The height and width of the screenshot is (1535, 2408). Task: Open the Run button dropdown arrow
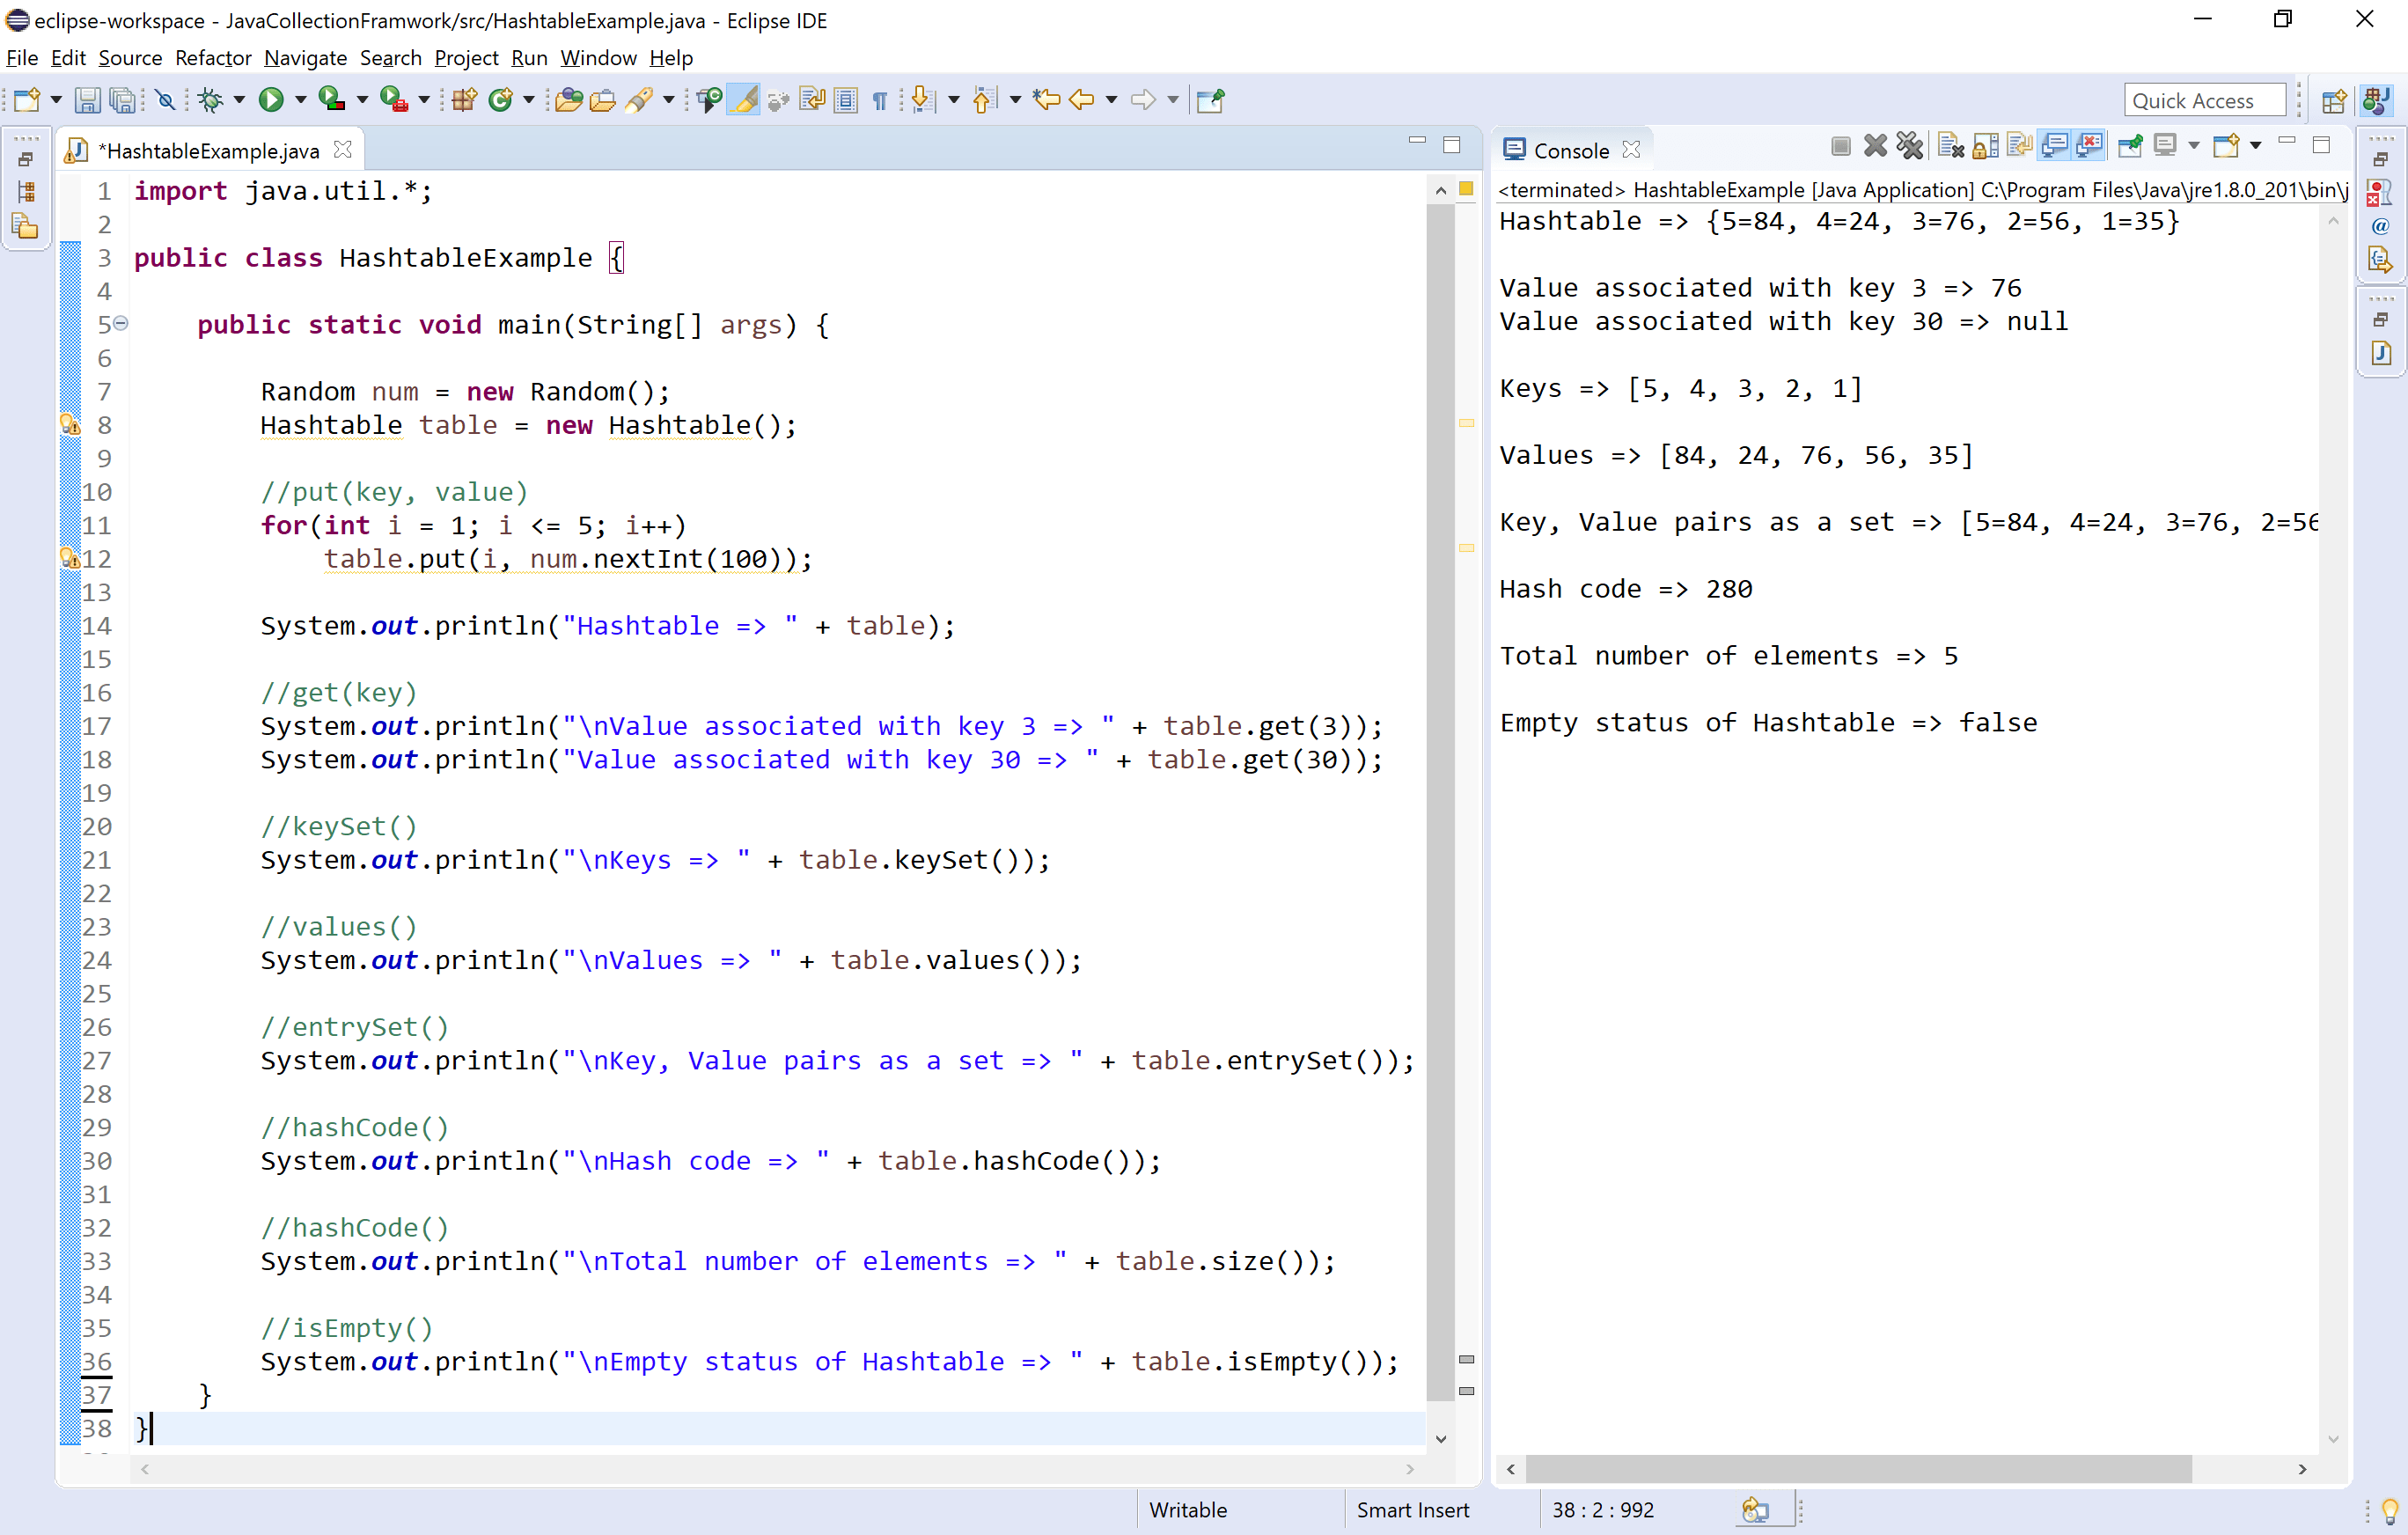pos(300,100)
